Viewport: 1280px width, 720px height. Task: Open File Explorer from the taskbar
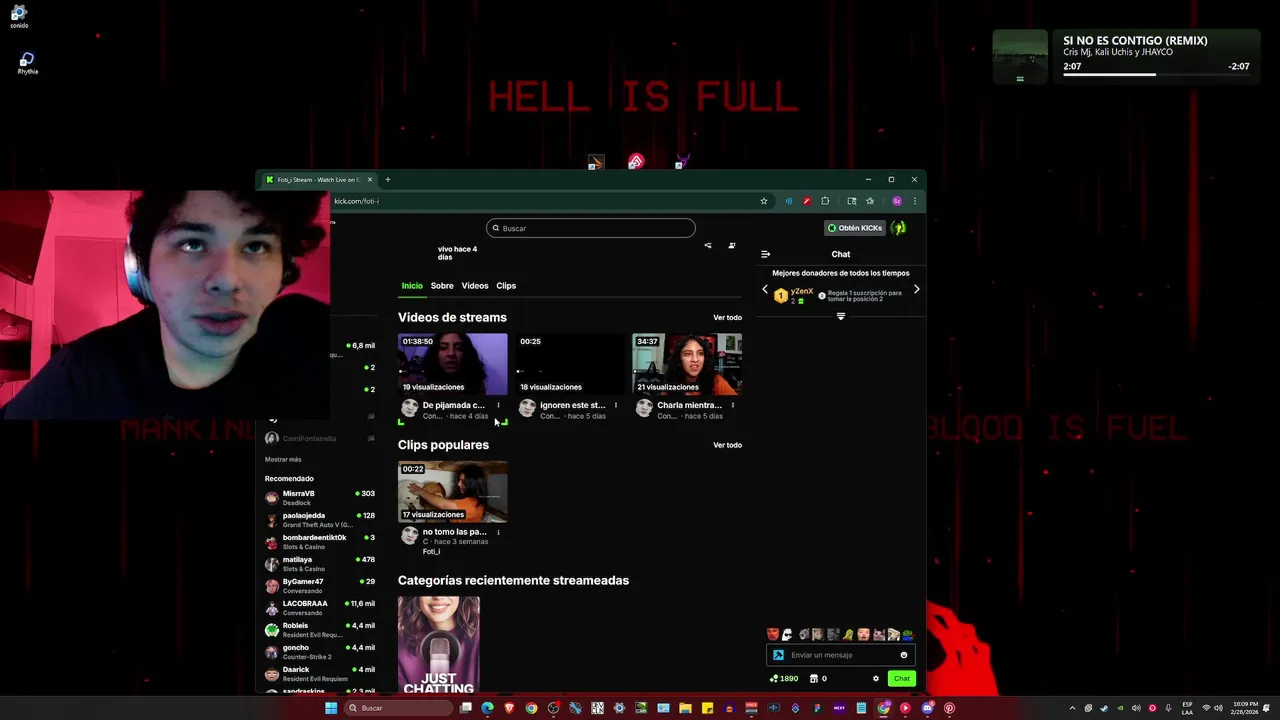pos(685,708)
